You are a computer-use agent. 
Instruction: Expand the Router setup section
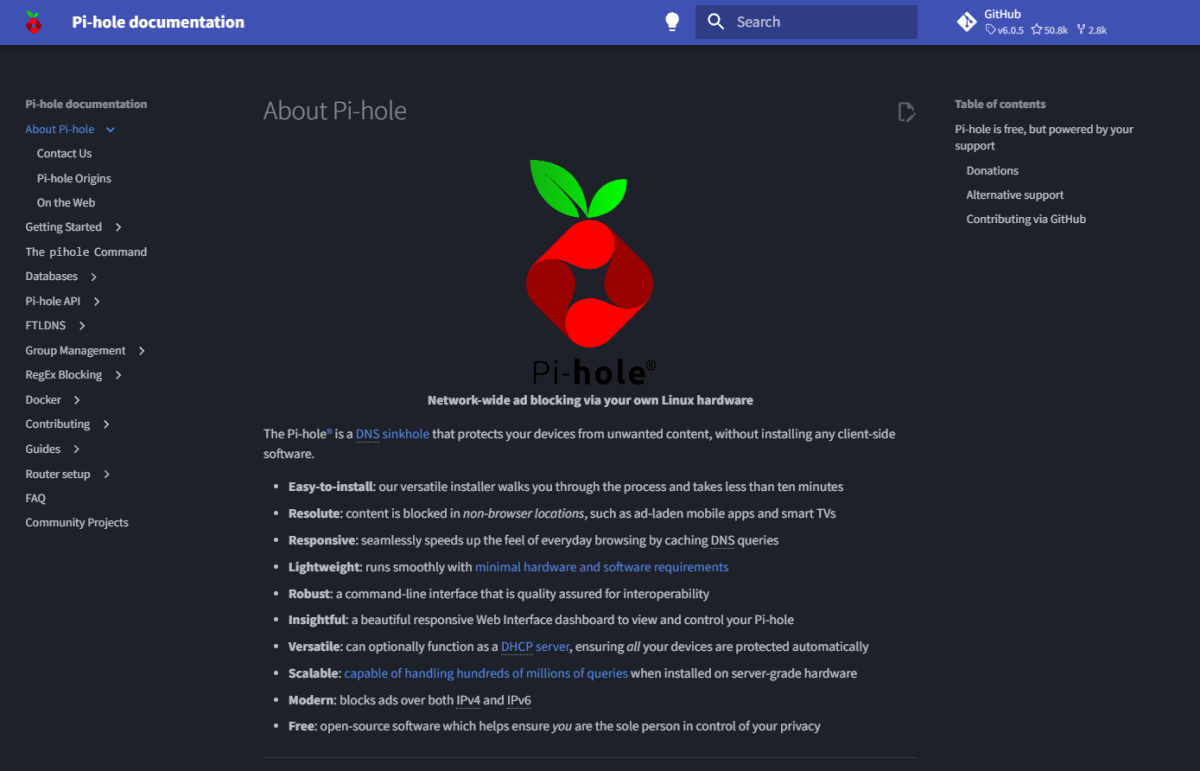[x=106, y=474]
